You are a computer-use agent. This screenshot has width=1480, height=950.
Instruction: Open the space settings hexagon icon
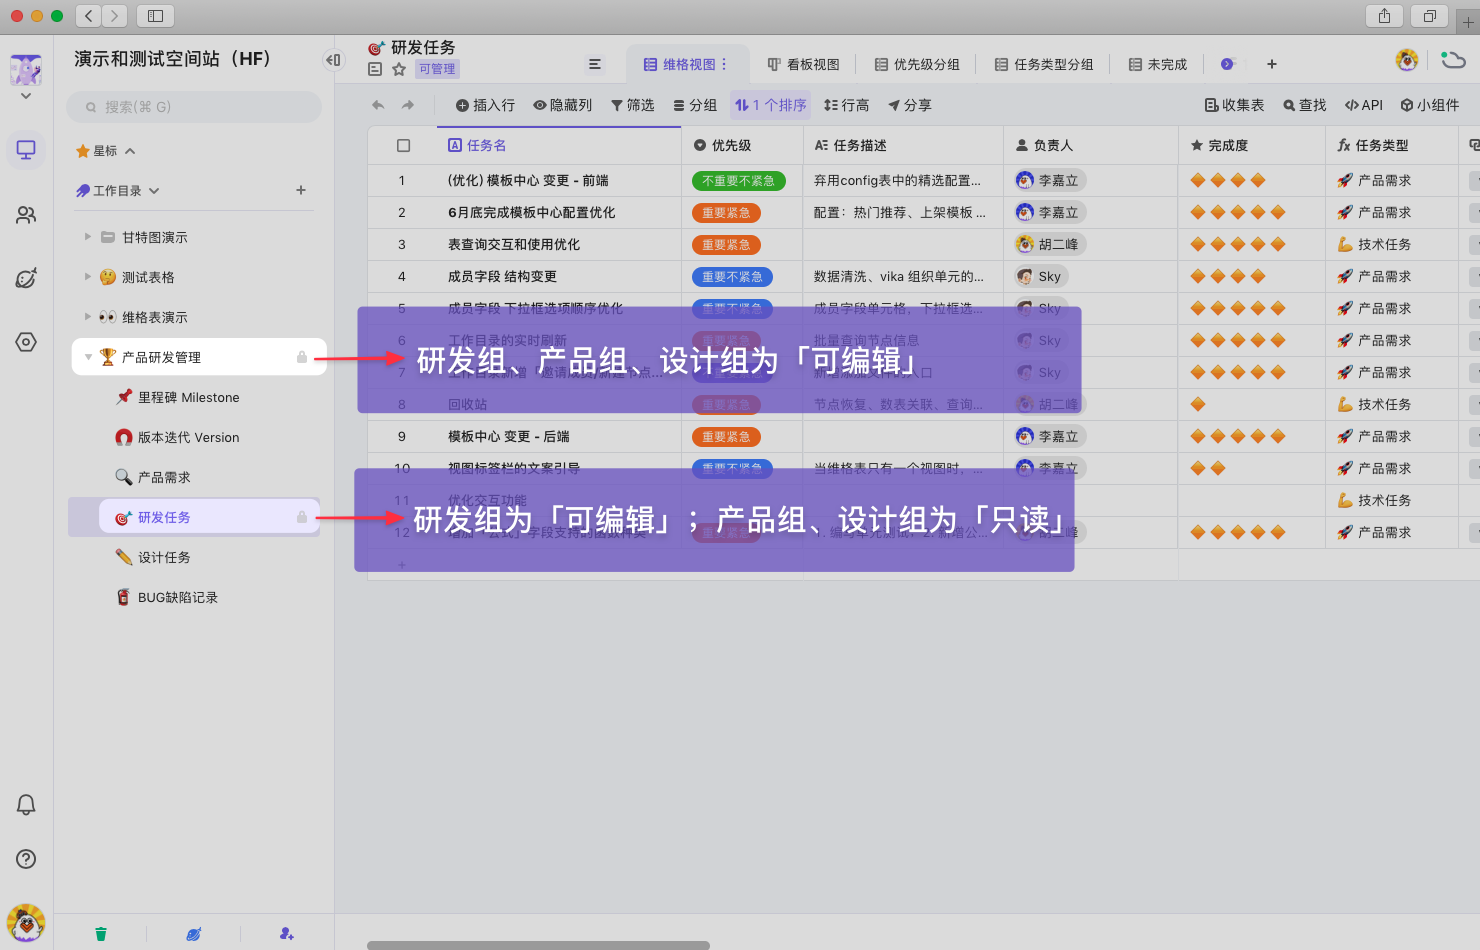click(26, 342)
